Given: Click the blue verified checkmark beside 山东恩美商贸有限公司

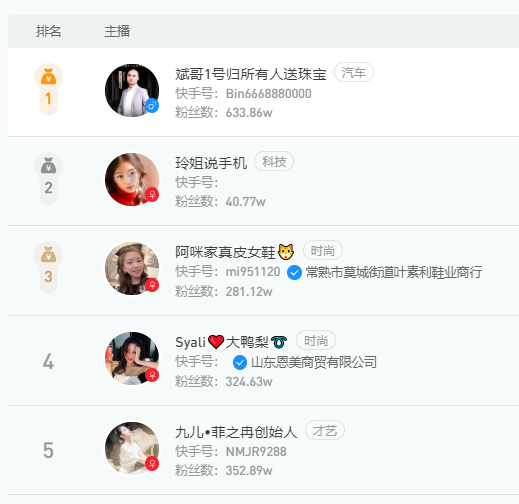Looking at the screenshot, I should click(x=240, y=363).
